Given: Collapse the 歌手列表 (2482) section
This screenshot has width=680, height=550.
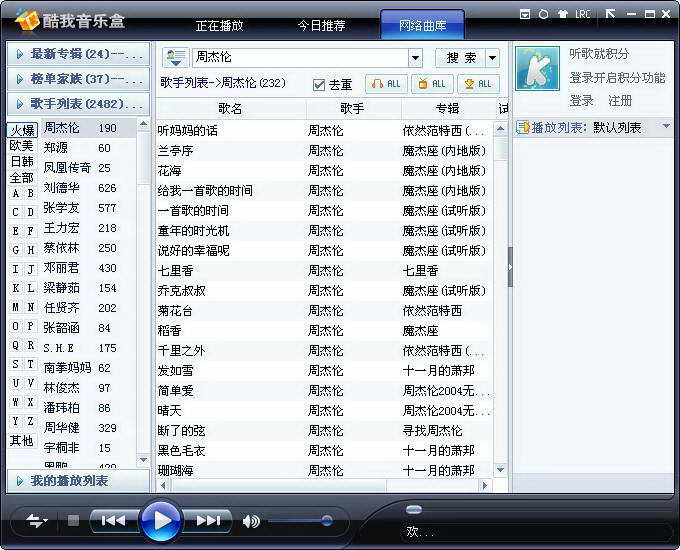Looking at the screenshot, I should point(78,104).
